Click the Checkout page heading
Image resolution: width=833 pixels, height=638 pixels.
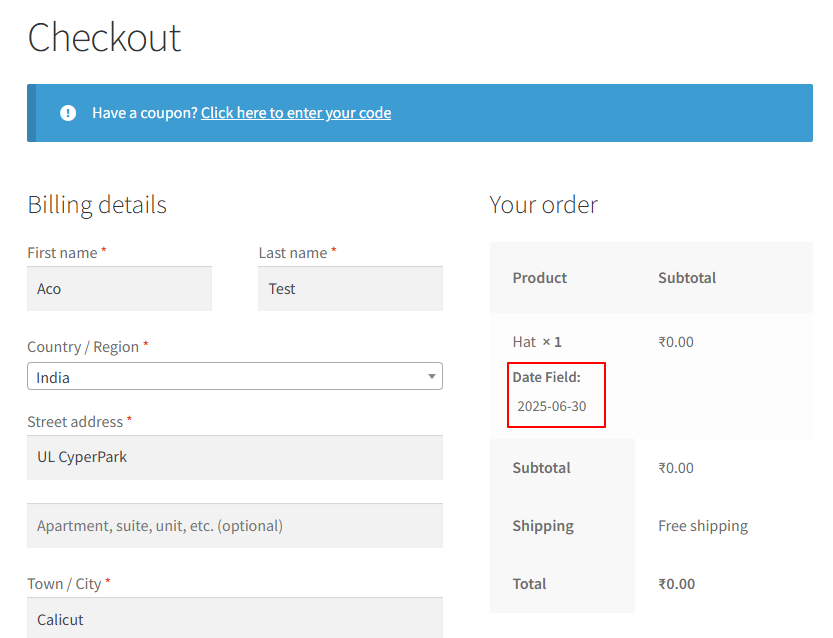[104, 38]
